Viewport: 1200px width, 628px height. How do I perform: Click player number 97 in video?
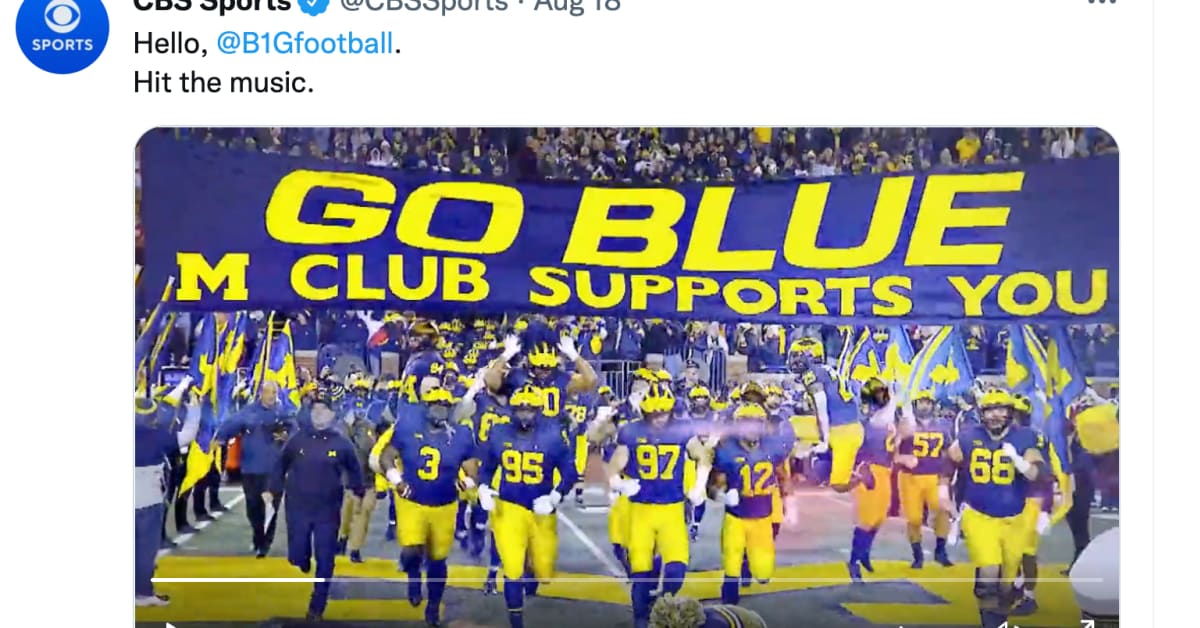point(659,463)
